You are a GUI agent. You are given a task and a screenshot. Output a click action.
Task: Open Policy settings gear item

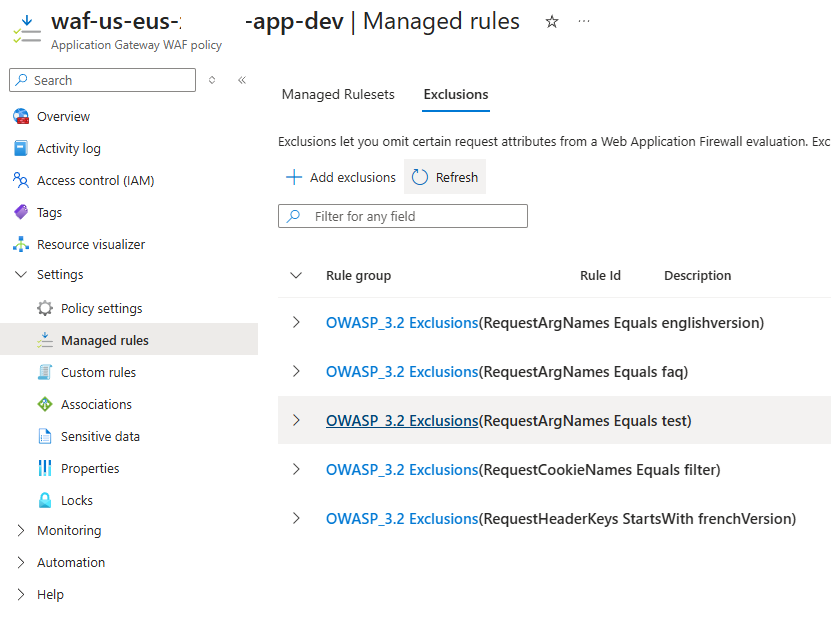click(101, 309)
